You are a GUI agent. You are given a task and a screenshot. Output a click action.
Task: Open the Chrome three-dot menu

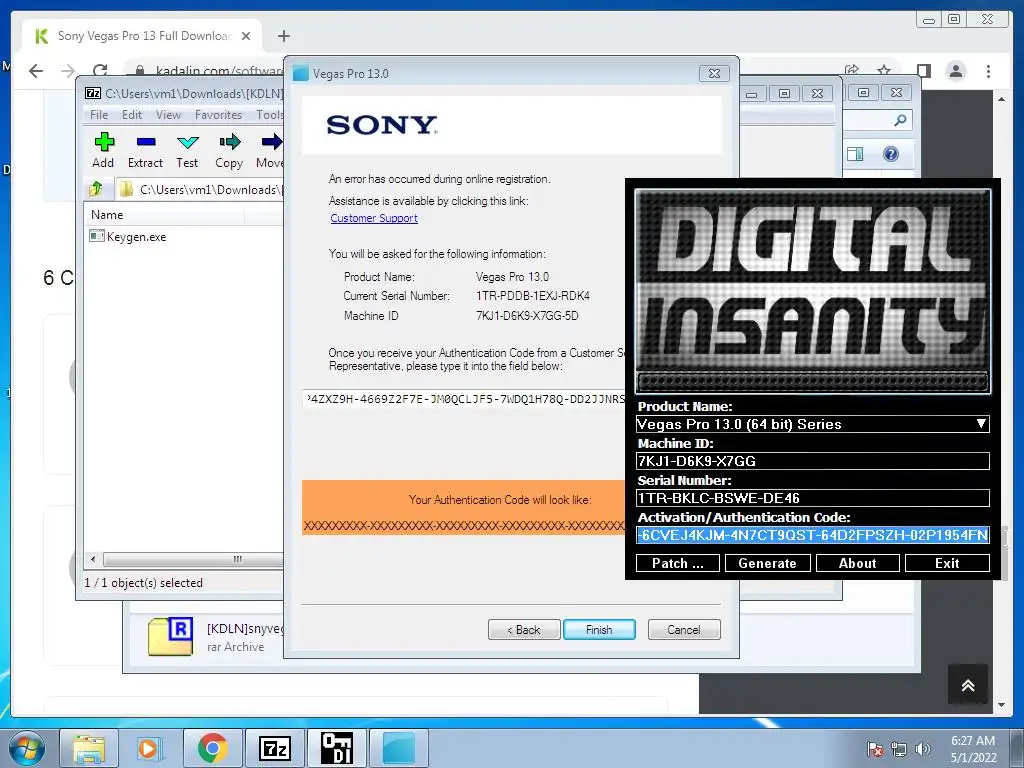coord(988,71)
